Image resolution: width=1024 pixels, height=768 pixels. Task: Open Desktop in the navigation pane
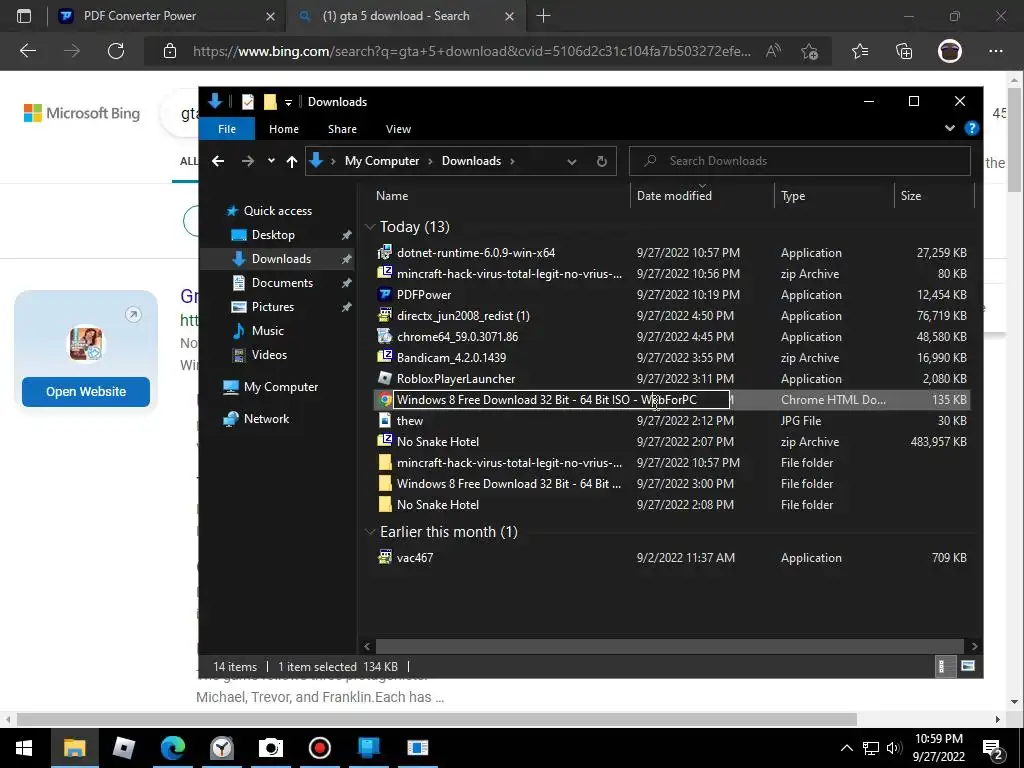click(273, 235)
